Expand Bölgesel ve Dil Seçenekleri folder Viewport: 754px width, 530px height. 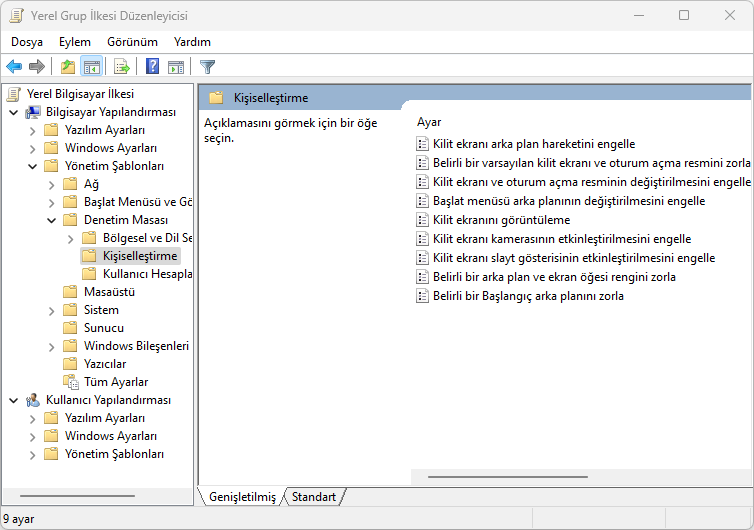click(x=71, y=239)
